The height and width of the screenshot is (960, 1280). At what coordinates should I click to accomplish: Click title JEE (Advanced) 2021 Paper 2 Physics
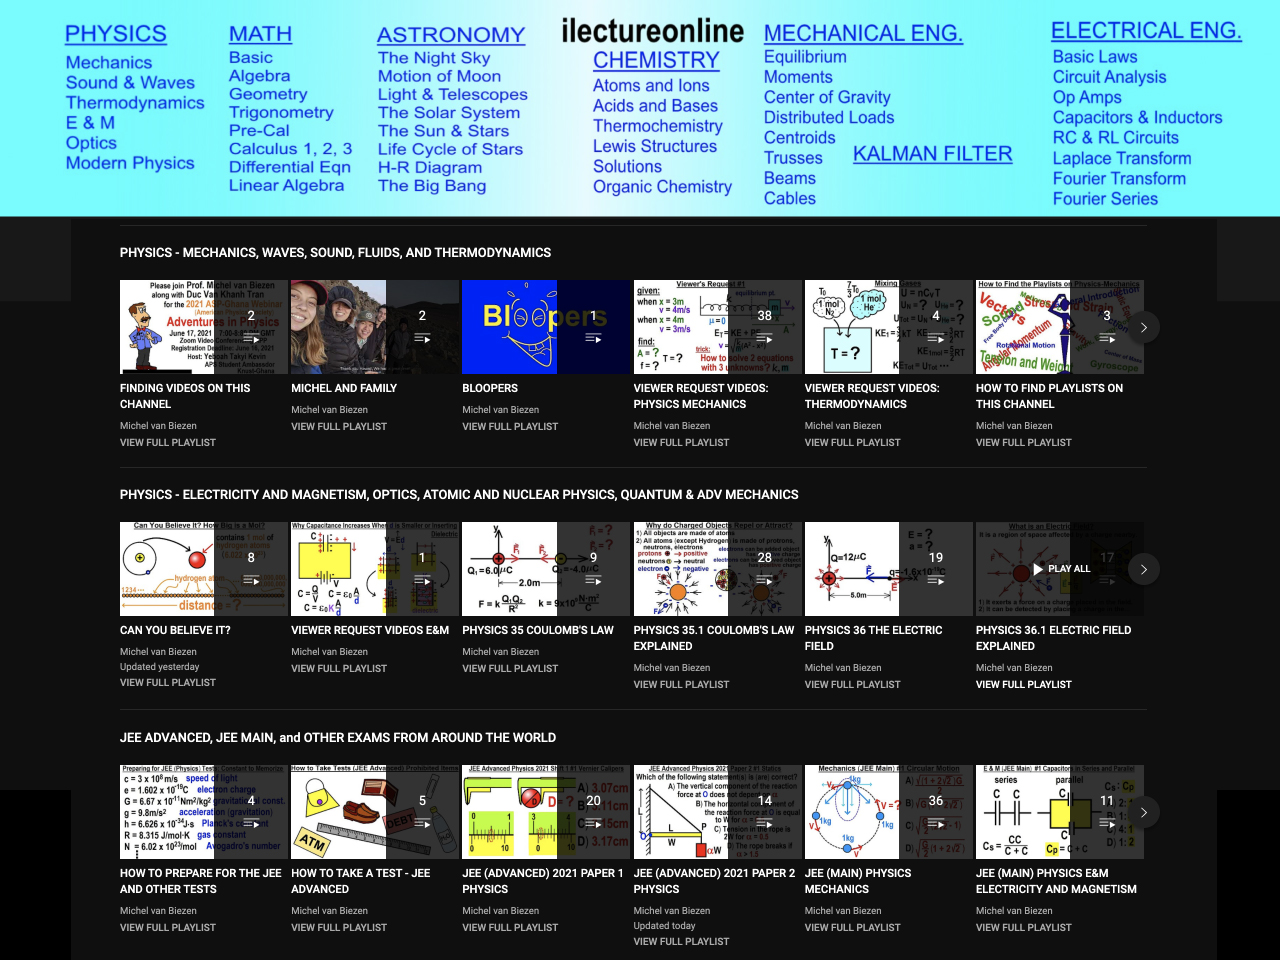coord(714,881)
